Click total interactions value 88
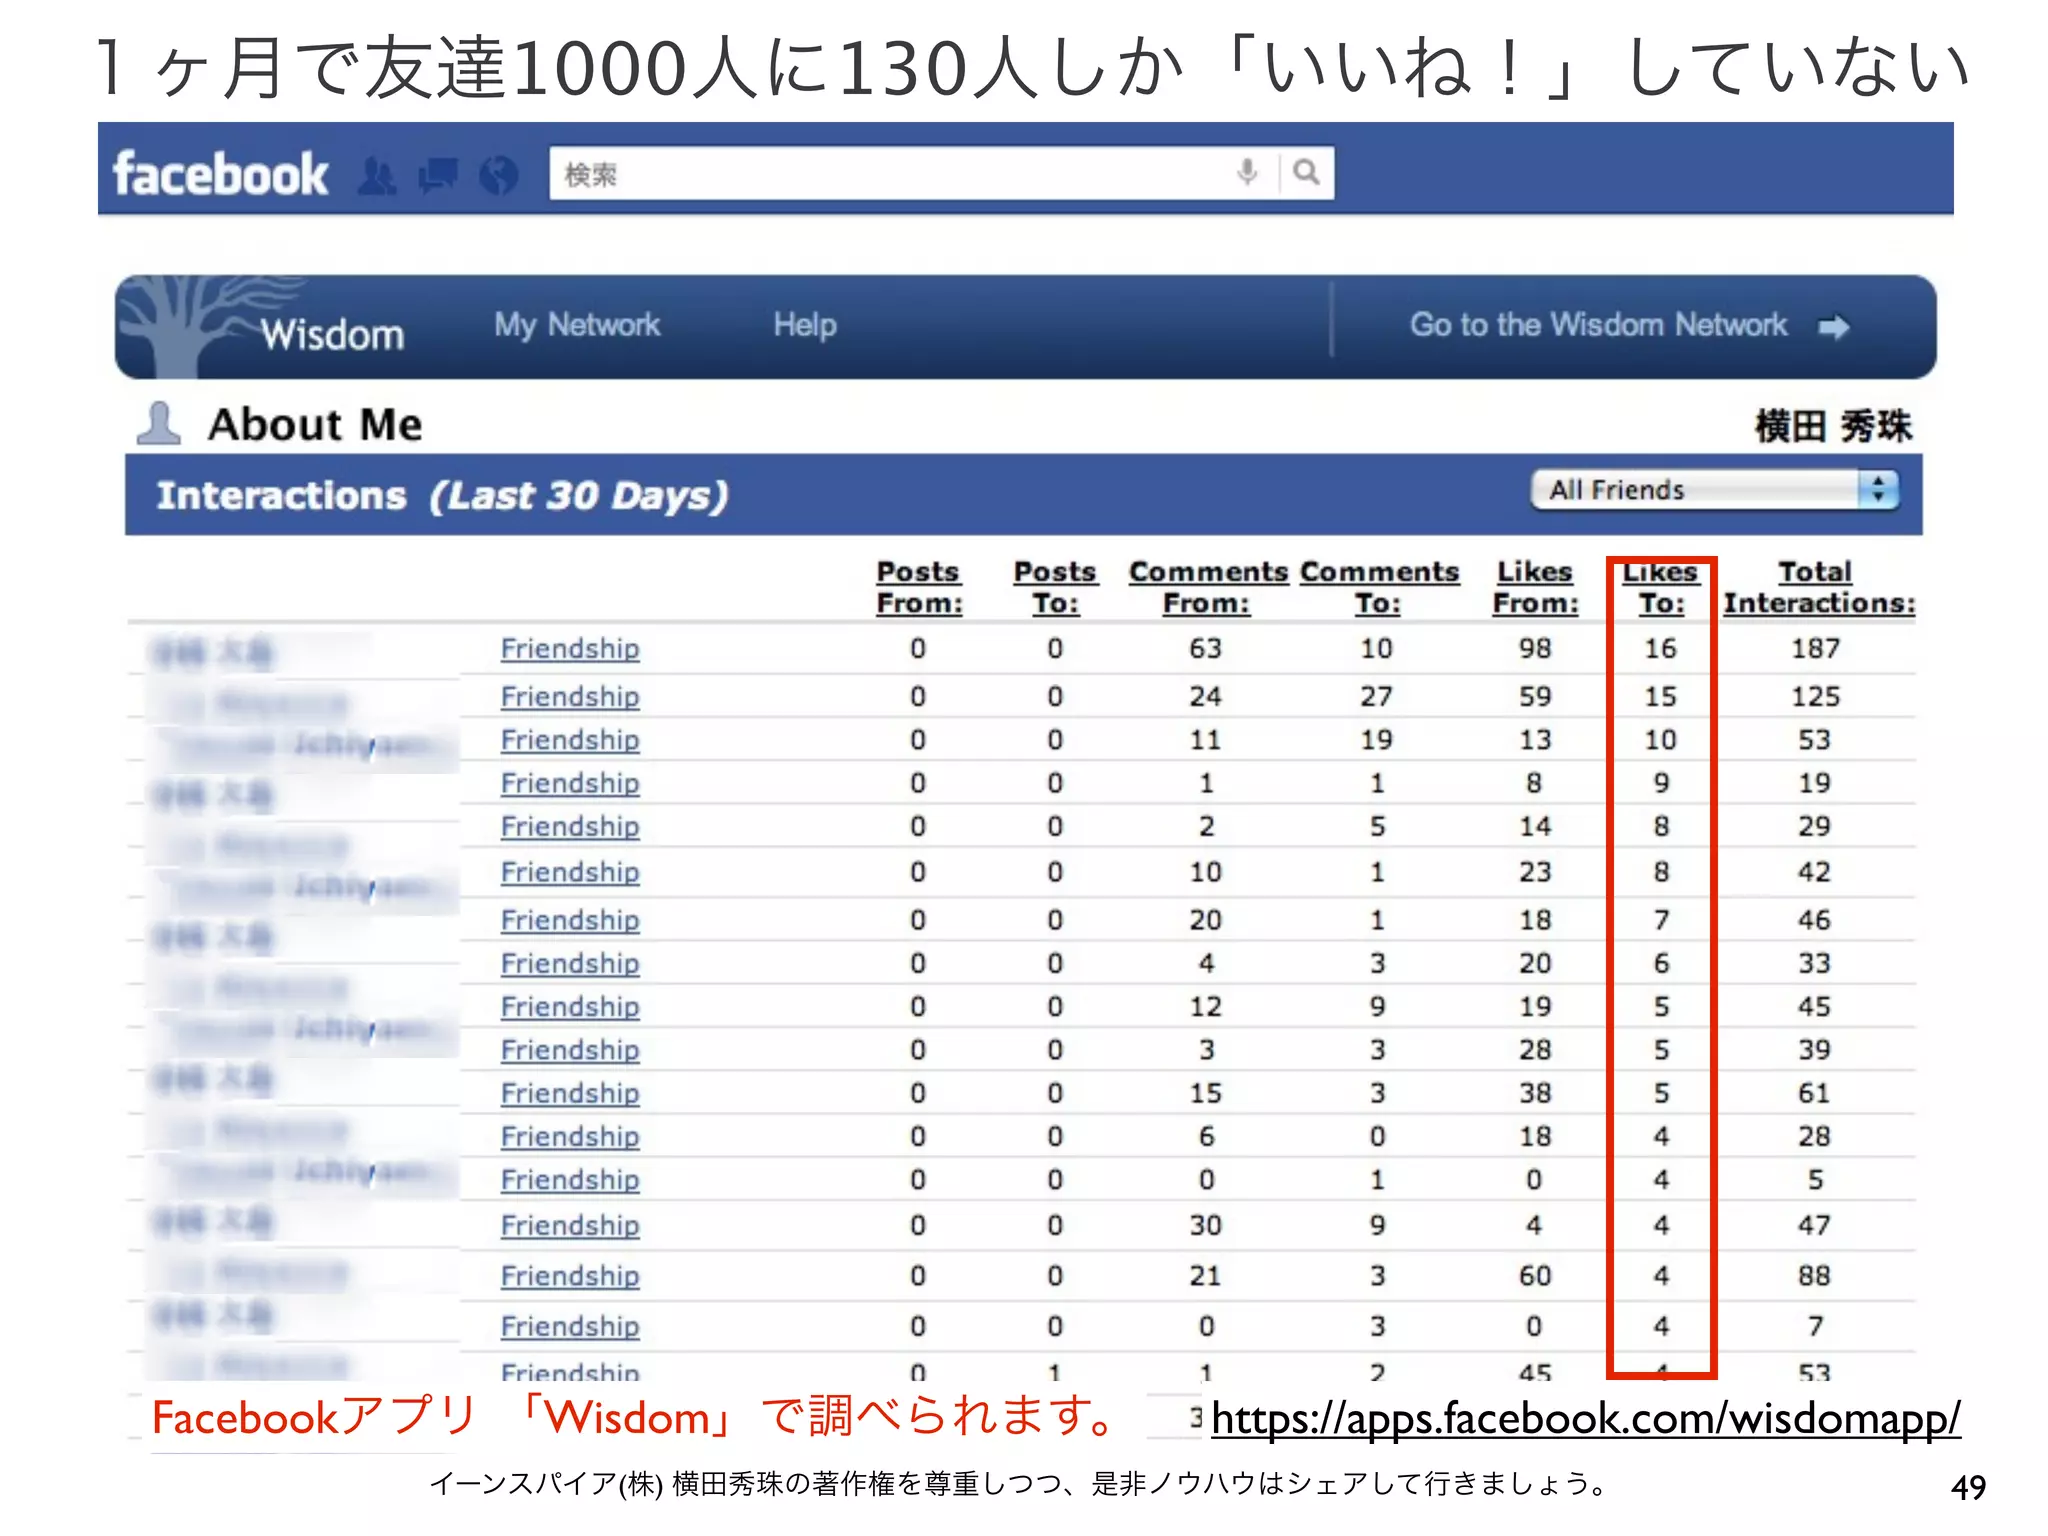The image size is (2048, 1536). 1814,1277
